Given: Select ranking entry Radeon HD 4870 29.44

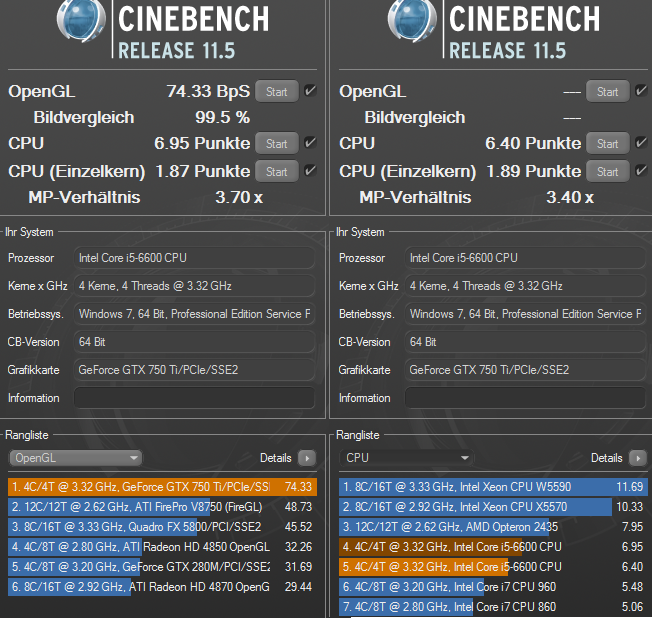Looking at the screenshot, I should click(x=162, y=587).
